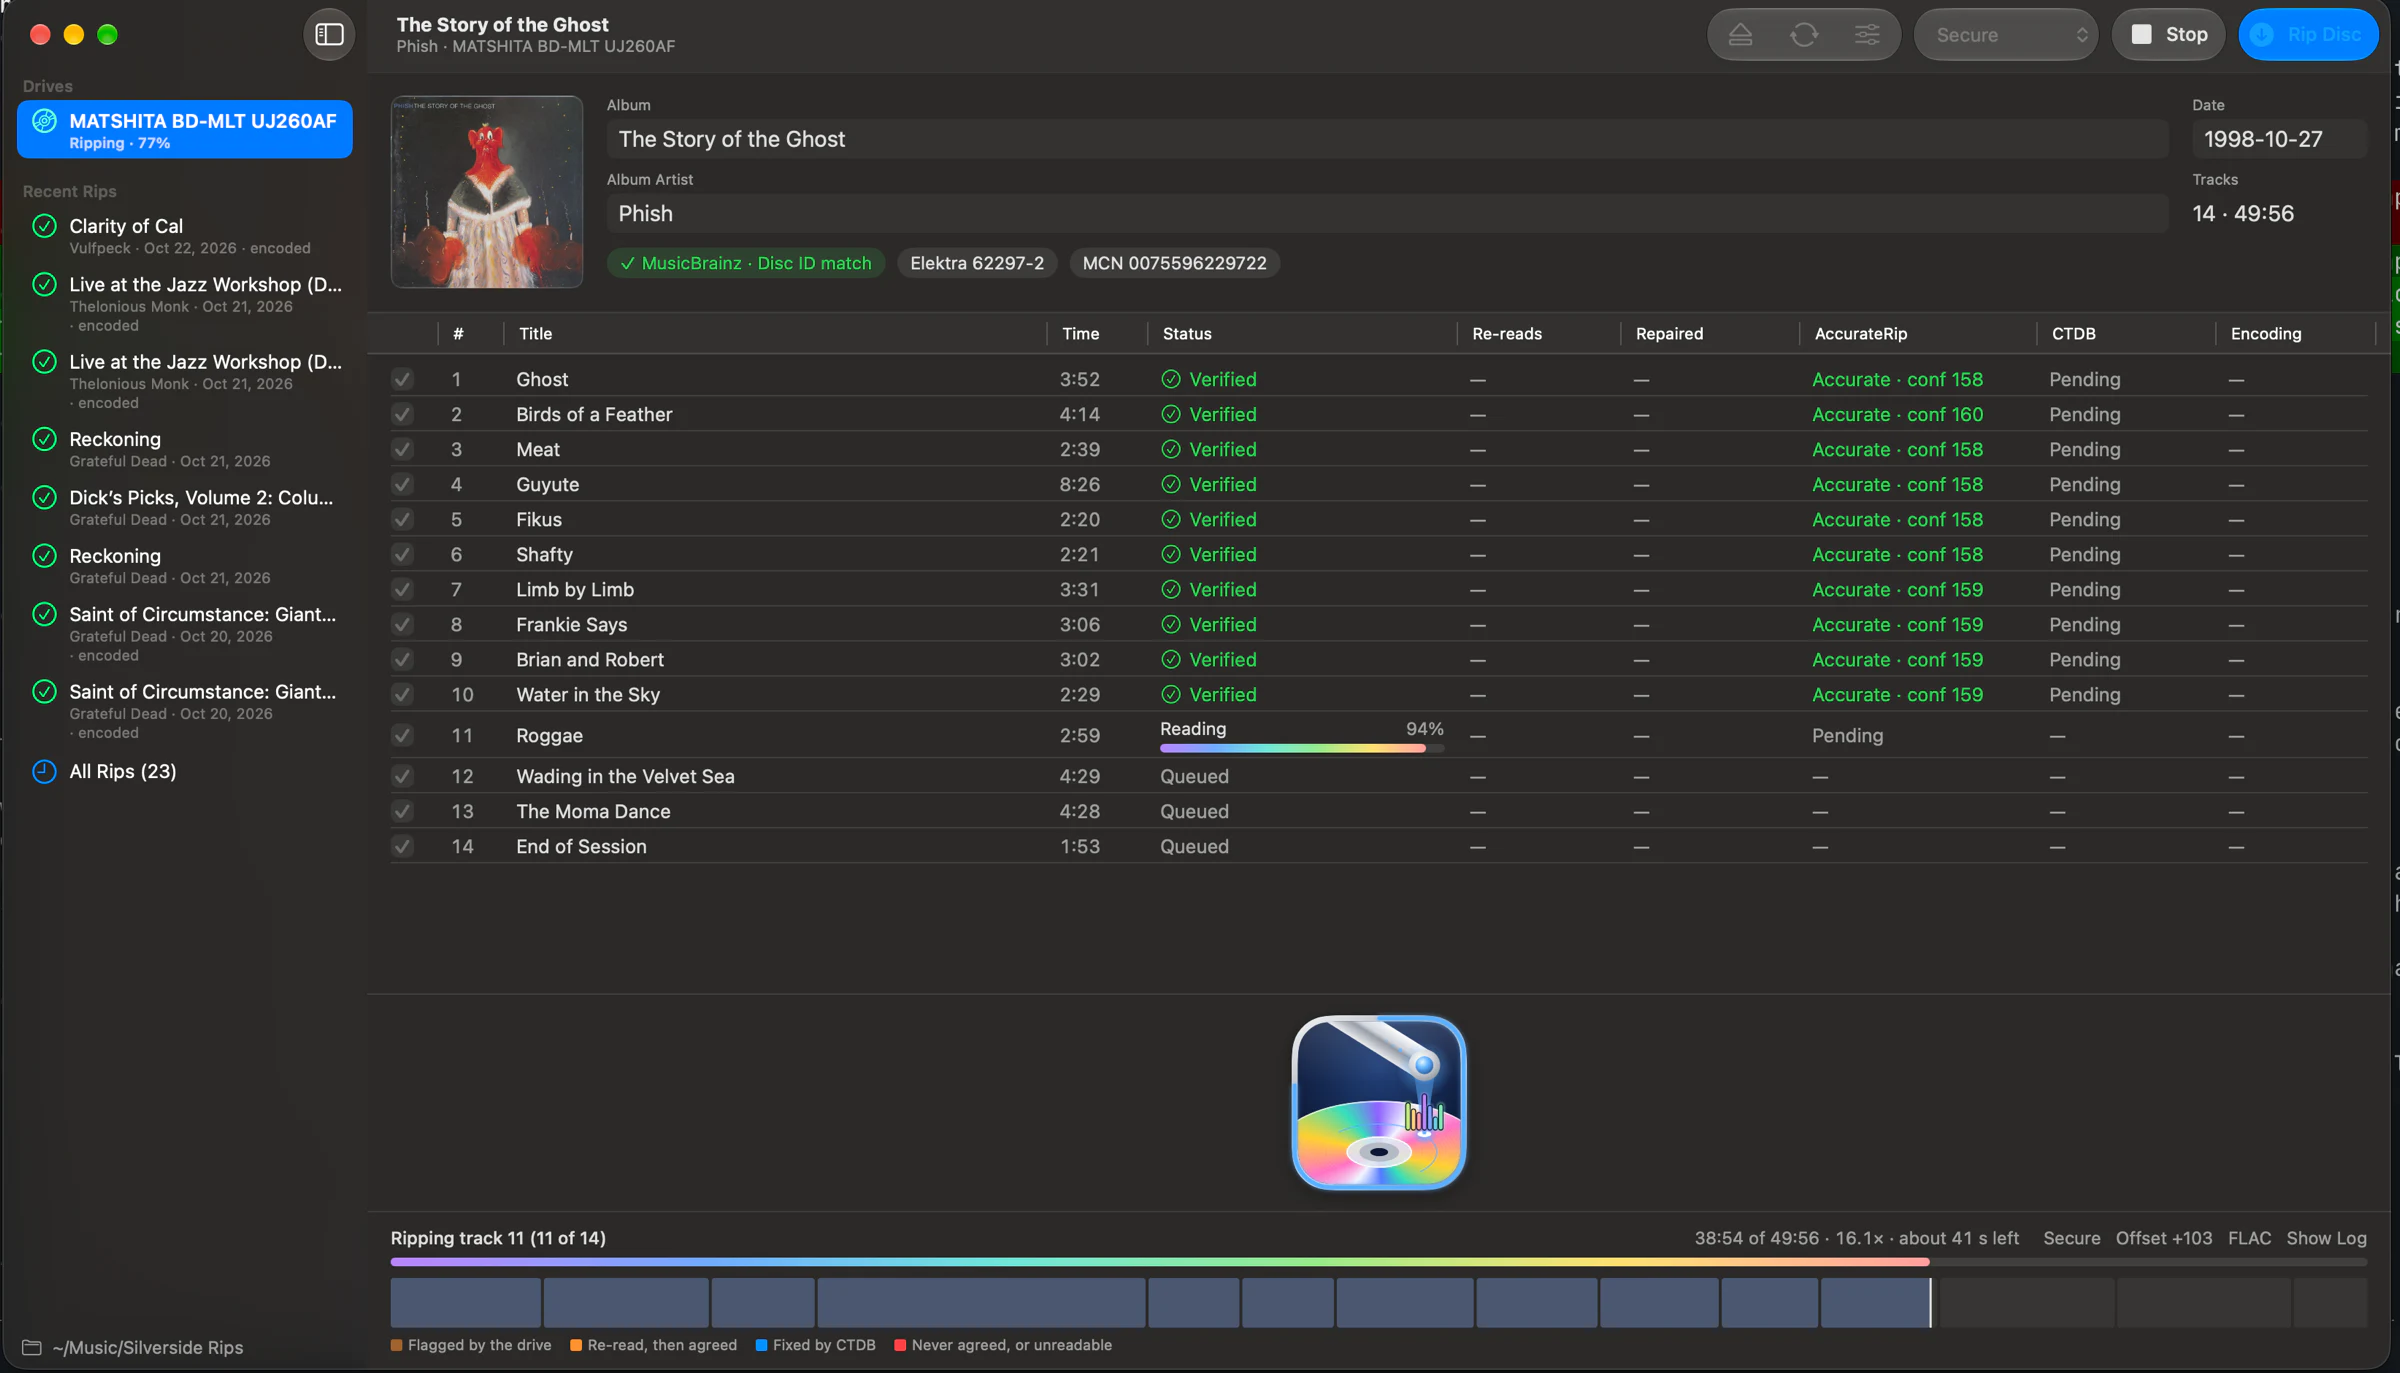Screen dimensions: 2400x1373
Task: Click the album cover art thumbnail
Action: point(486,192)
